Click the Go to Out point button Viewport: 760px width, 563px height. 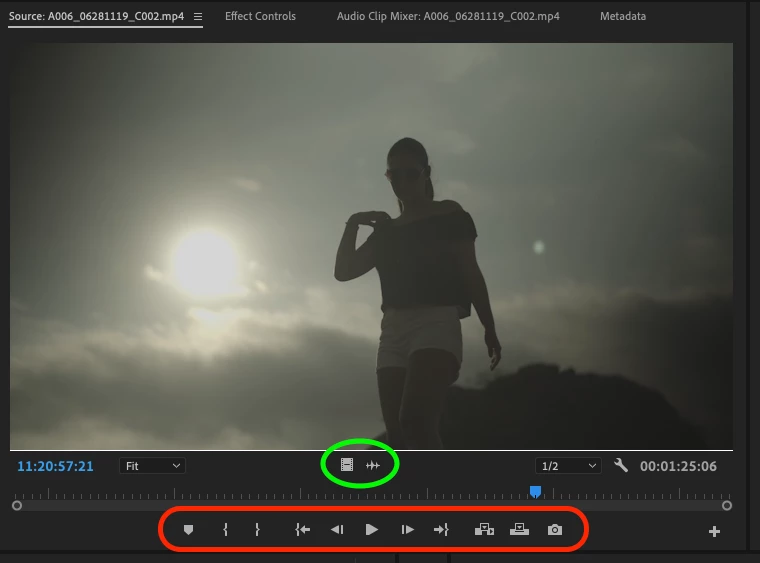click(441, 530)
